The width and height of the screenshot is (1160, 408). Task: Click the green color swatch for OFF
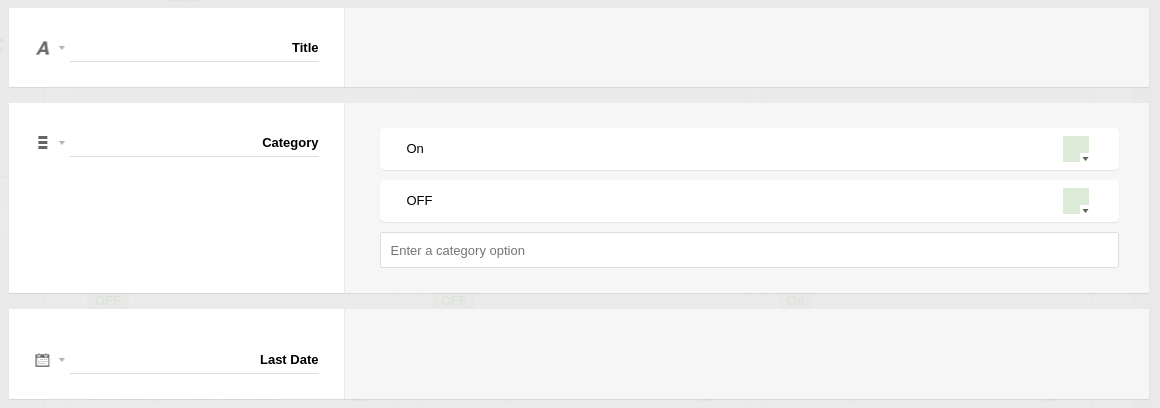pyautogui.click(x=1074, y=200)
